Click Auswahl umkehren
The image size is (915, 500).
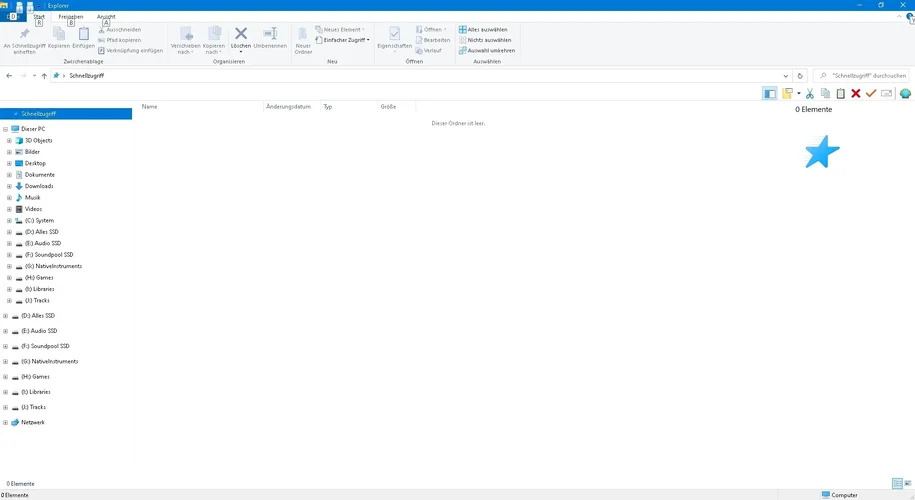487,50
